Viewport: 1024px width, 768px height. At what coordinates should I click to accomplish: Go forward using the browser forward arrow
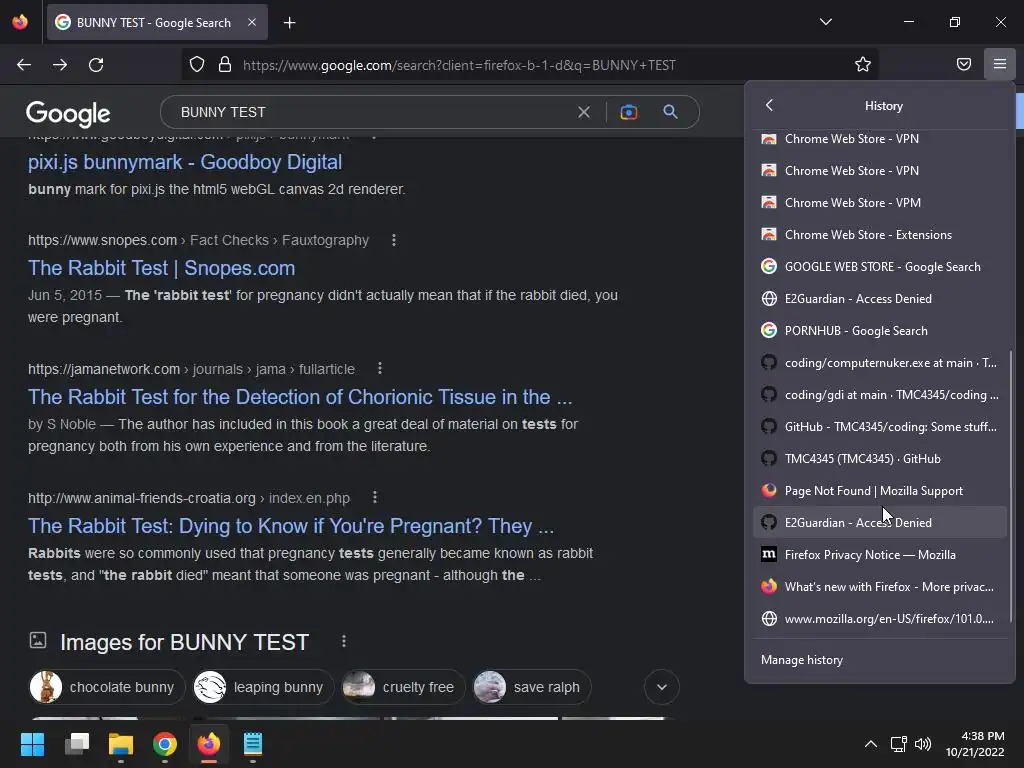click(60, 65)
